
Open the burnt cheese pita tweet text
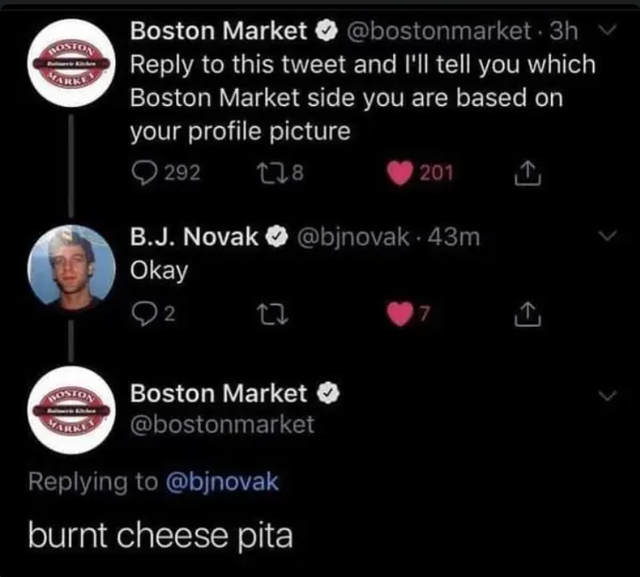click(x=160, y=534)
